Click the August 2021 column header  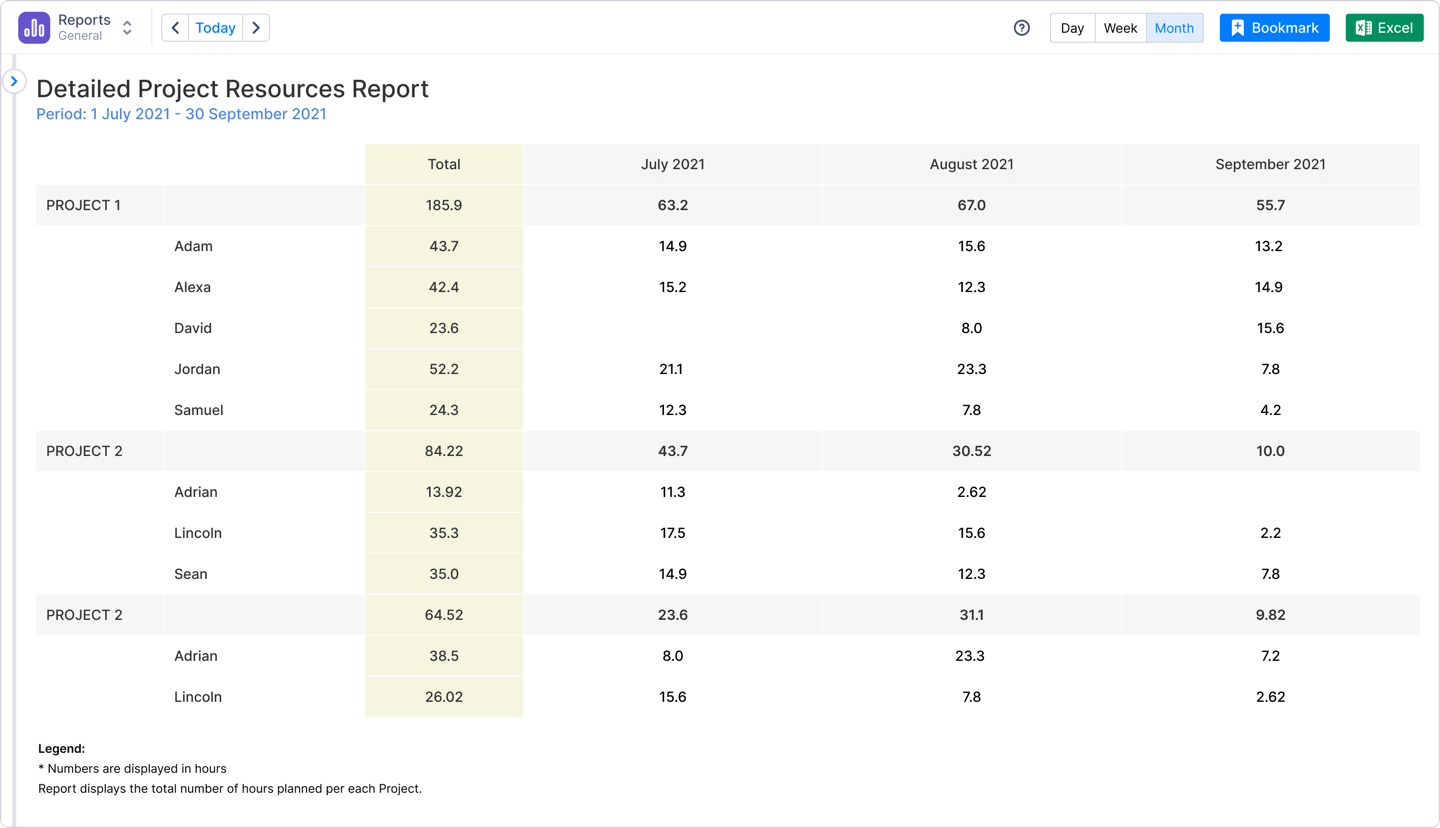(972, 164)
